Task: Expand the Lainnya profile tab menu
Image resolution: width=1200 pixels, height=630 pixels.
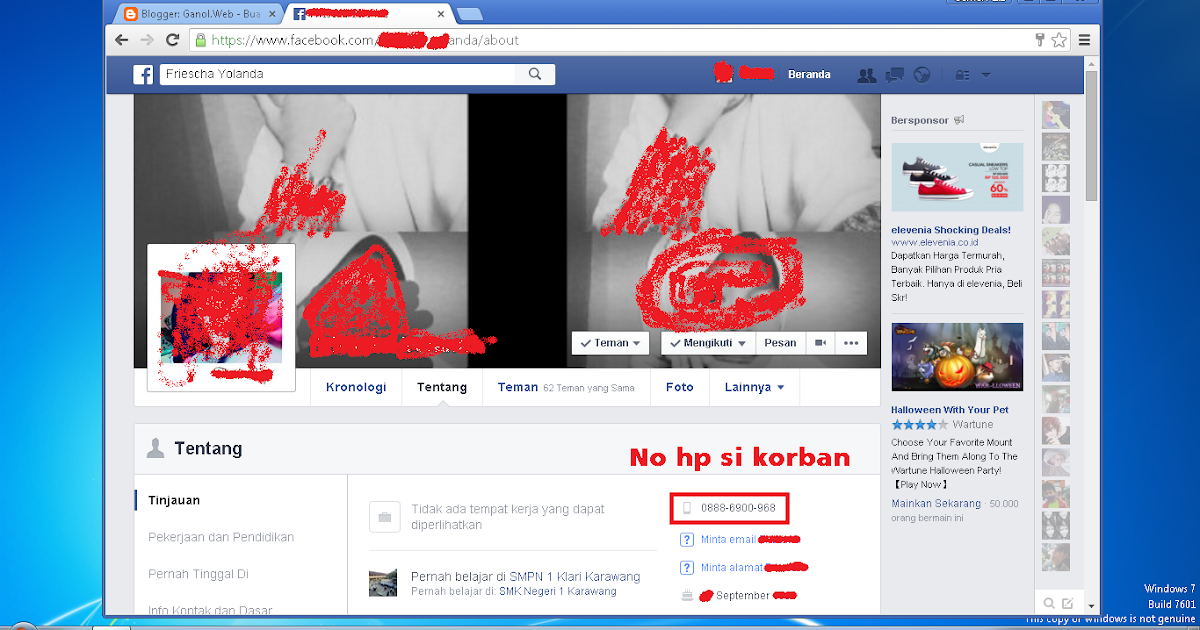Action: (754, 387)
